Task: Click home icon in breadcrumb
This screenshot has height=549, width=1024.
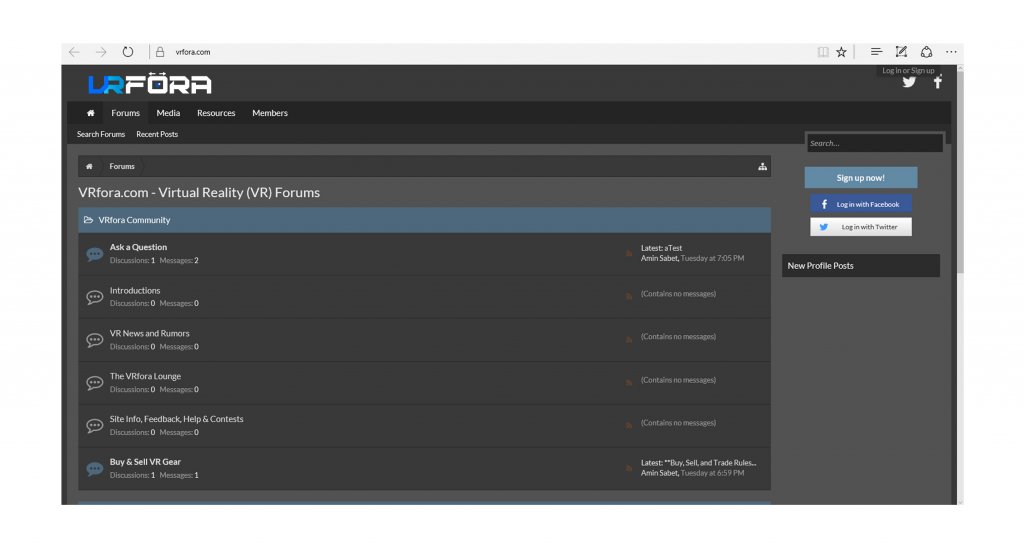Action: tap(89, 166)
